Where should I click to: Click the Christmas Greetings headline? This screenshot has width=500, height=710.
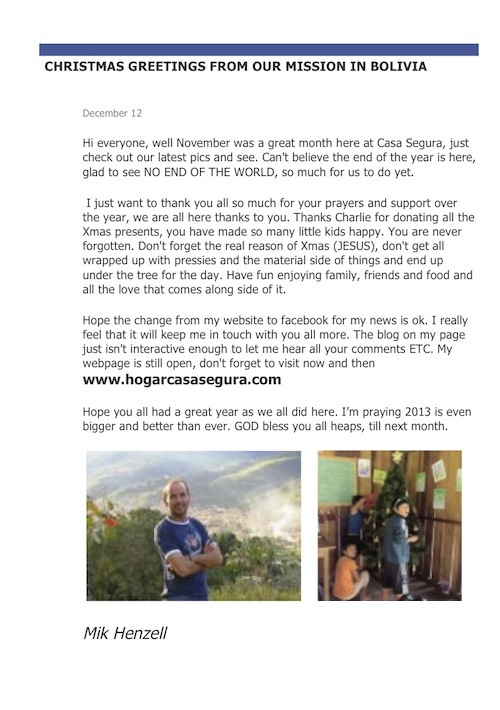[x=236, y=67]
